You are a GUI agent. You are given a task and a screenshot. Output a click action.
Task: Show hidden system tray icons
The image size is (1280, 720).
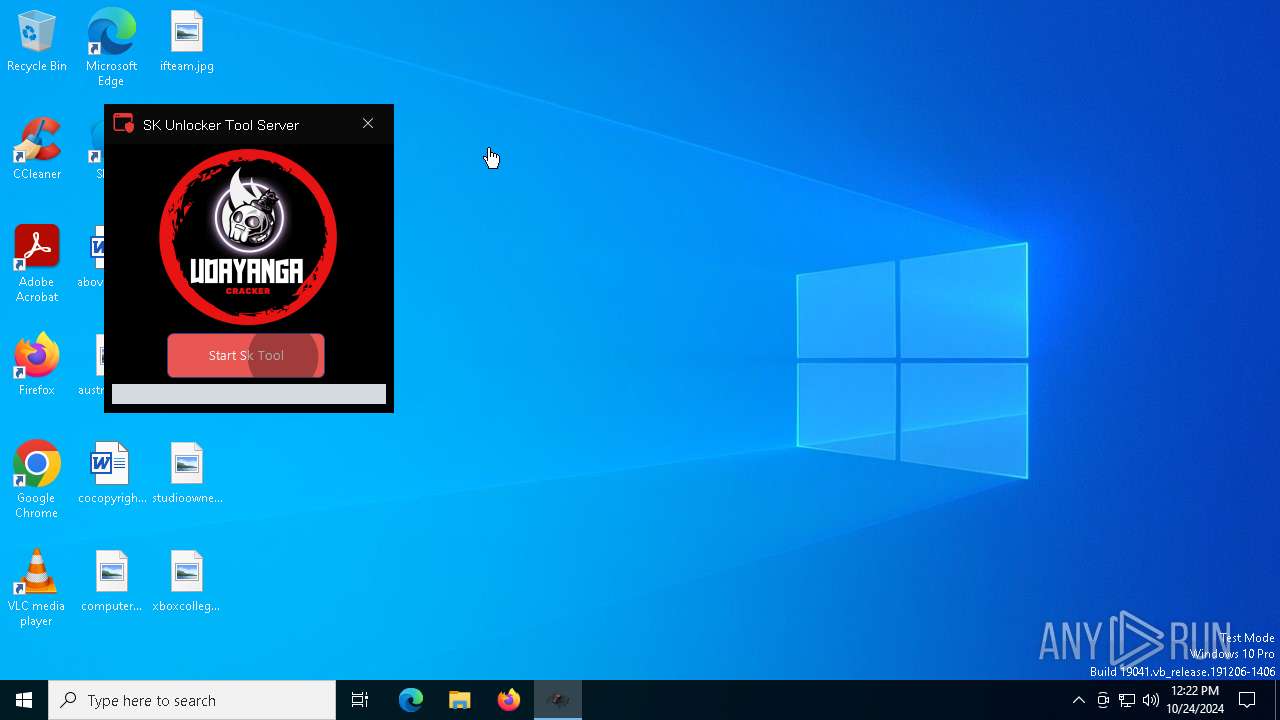[1078, 700]
